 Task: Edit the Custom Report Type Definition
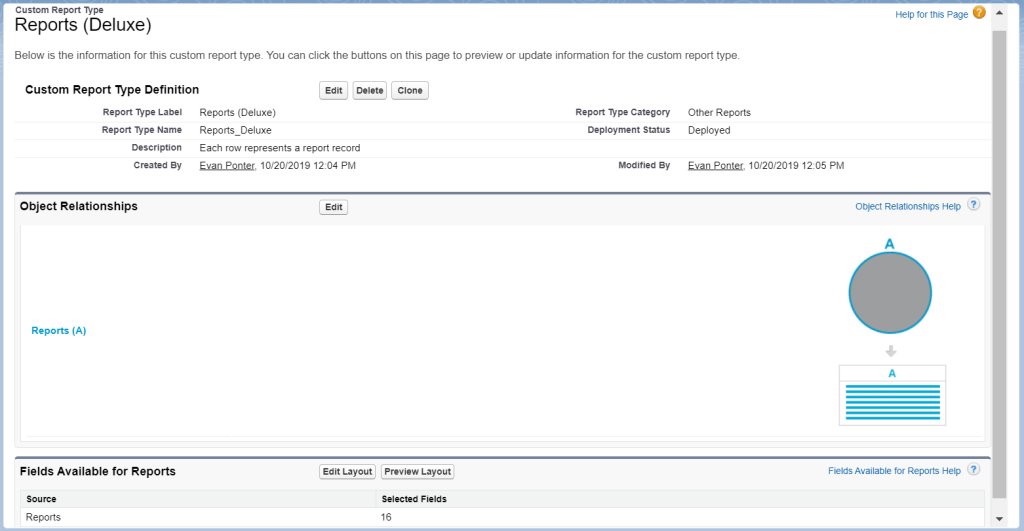tap(333, 91)
